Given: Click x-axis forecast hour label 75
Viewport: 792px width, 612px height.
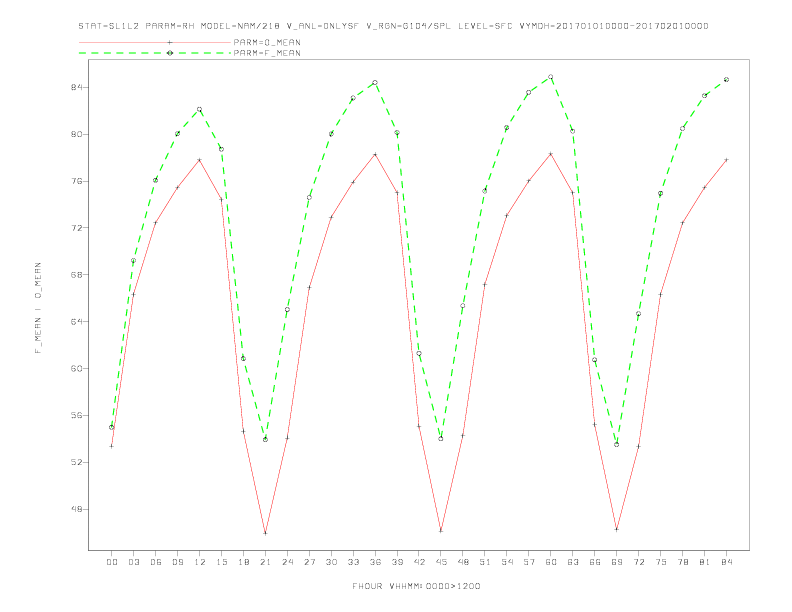Looking at the screenshot, I should [661, 562].
